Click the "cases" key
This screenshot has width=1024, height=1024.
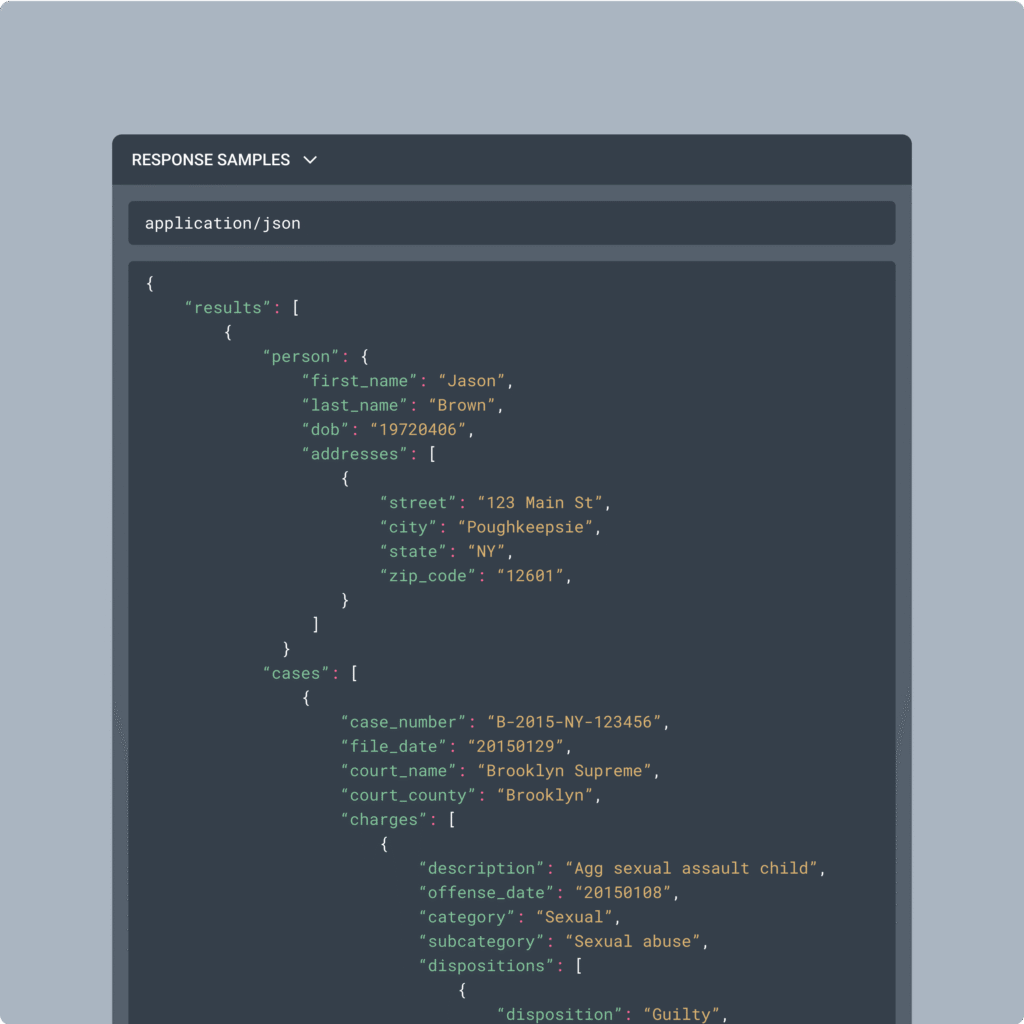pos(296,673)
